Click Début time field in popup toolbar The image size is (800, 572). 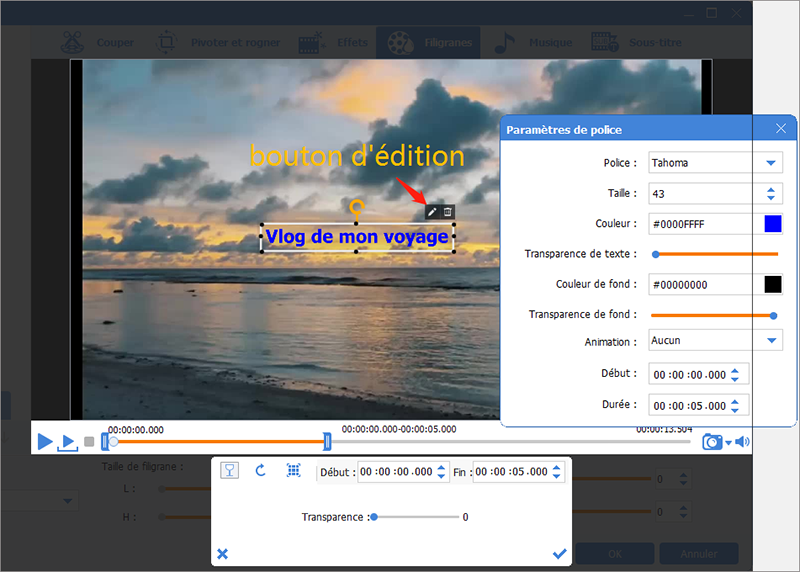point(396,472)
